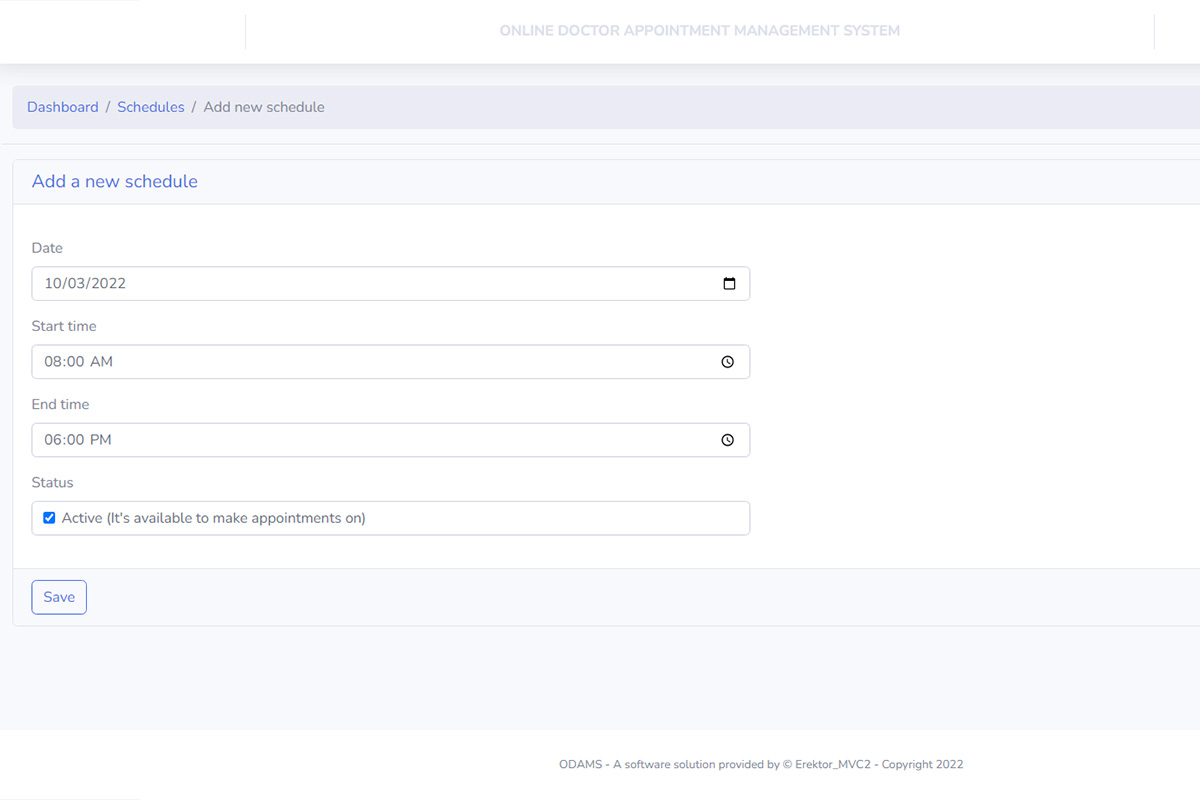
Task: Toggle the Active status checkbox
Action: tap(49, 518)
